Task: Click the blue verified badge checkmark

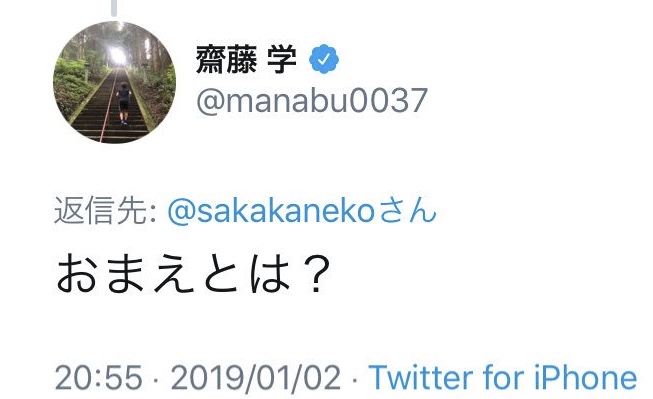Action: (x=324, y=59)
